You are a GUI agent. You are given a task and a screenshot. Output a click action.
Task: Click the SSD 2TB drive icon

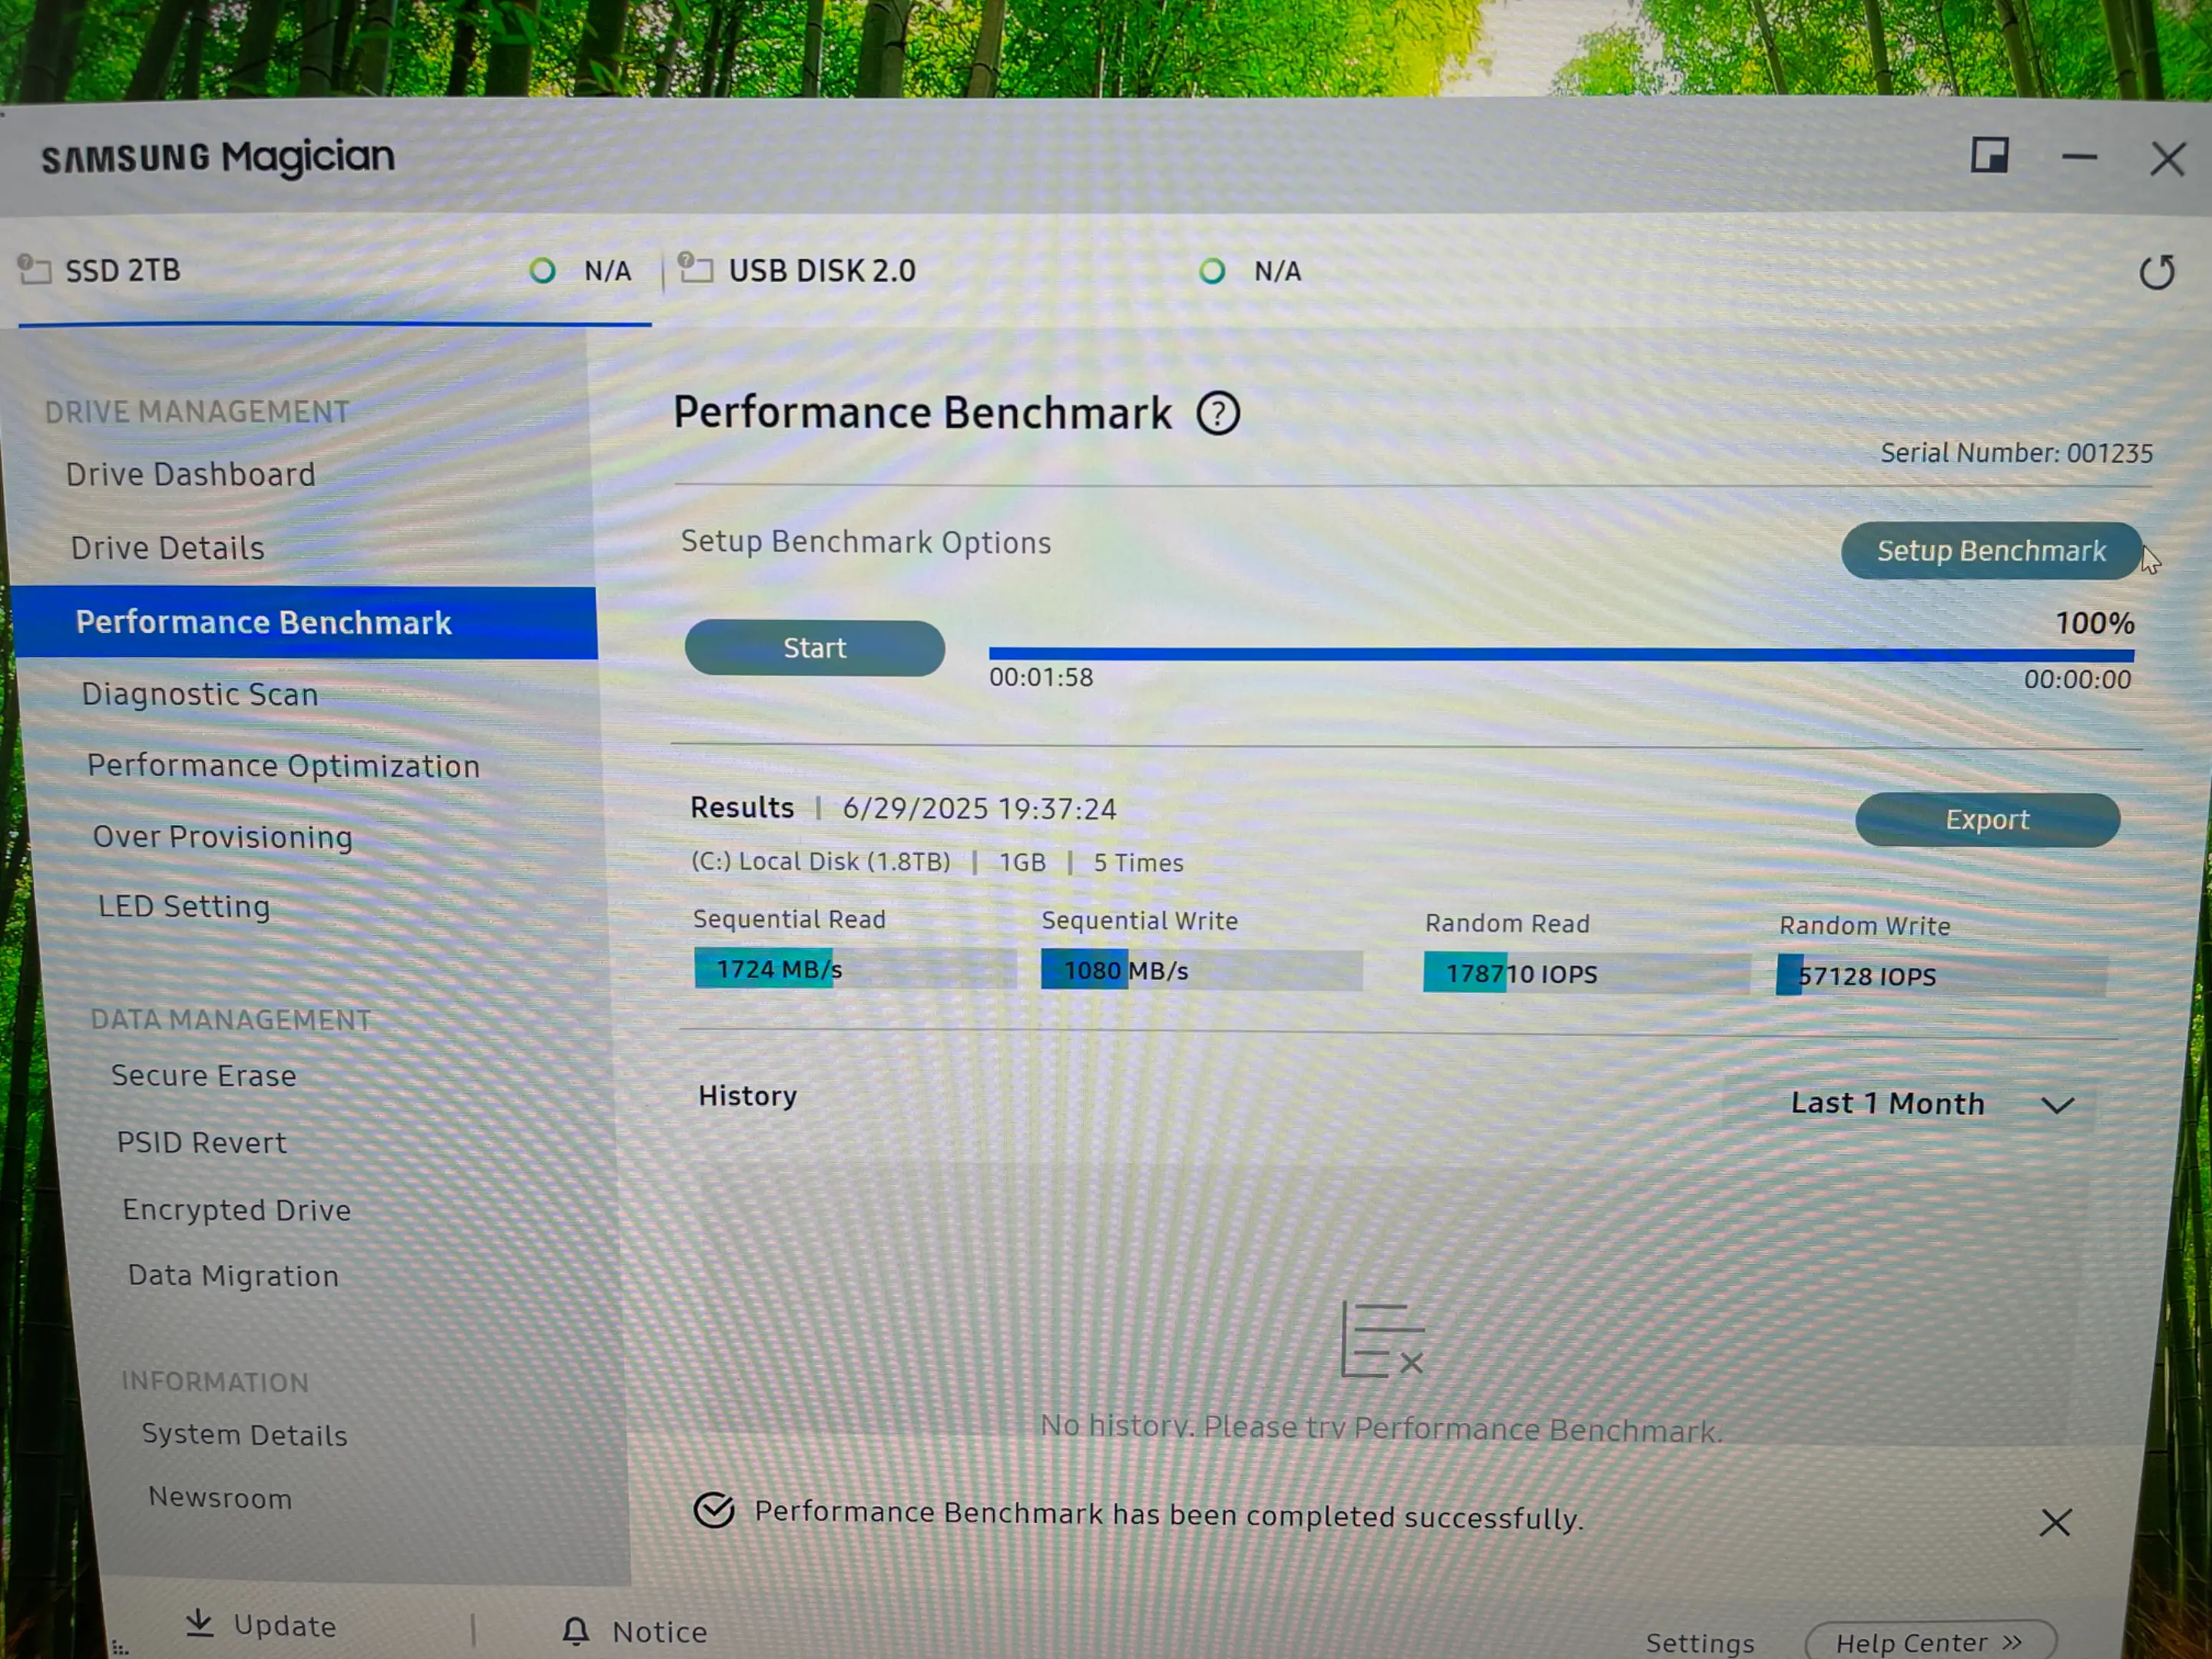coord(34,269)
